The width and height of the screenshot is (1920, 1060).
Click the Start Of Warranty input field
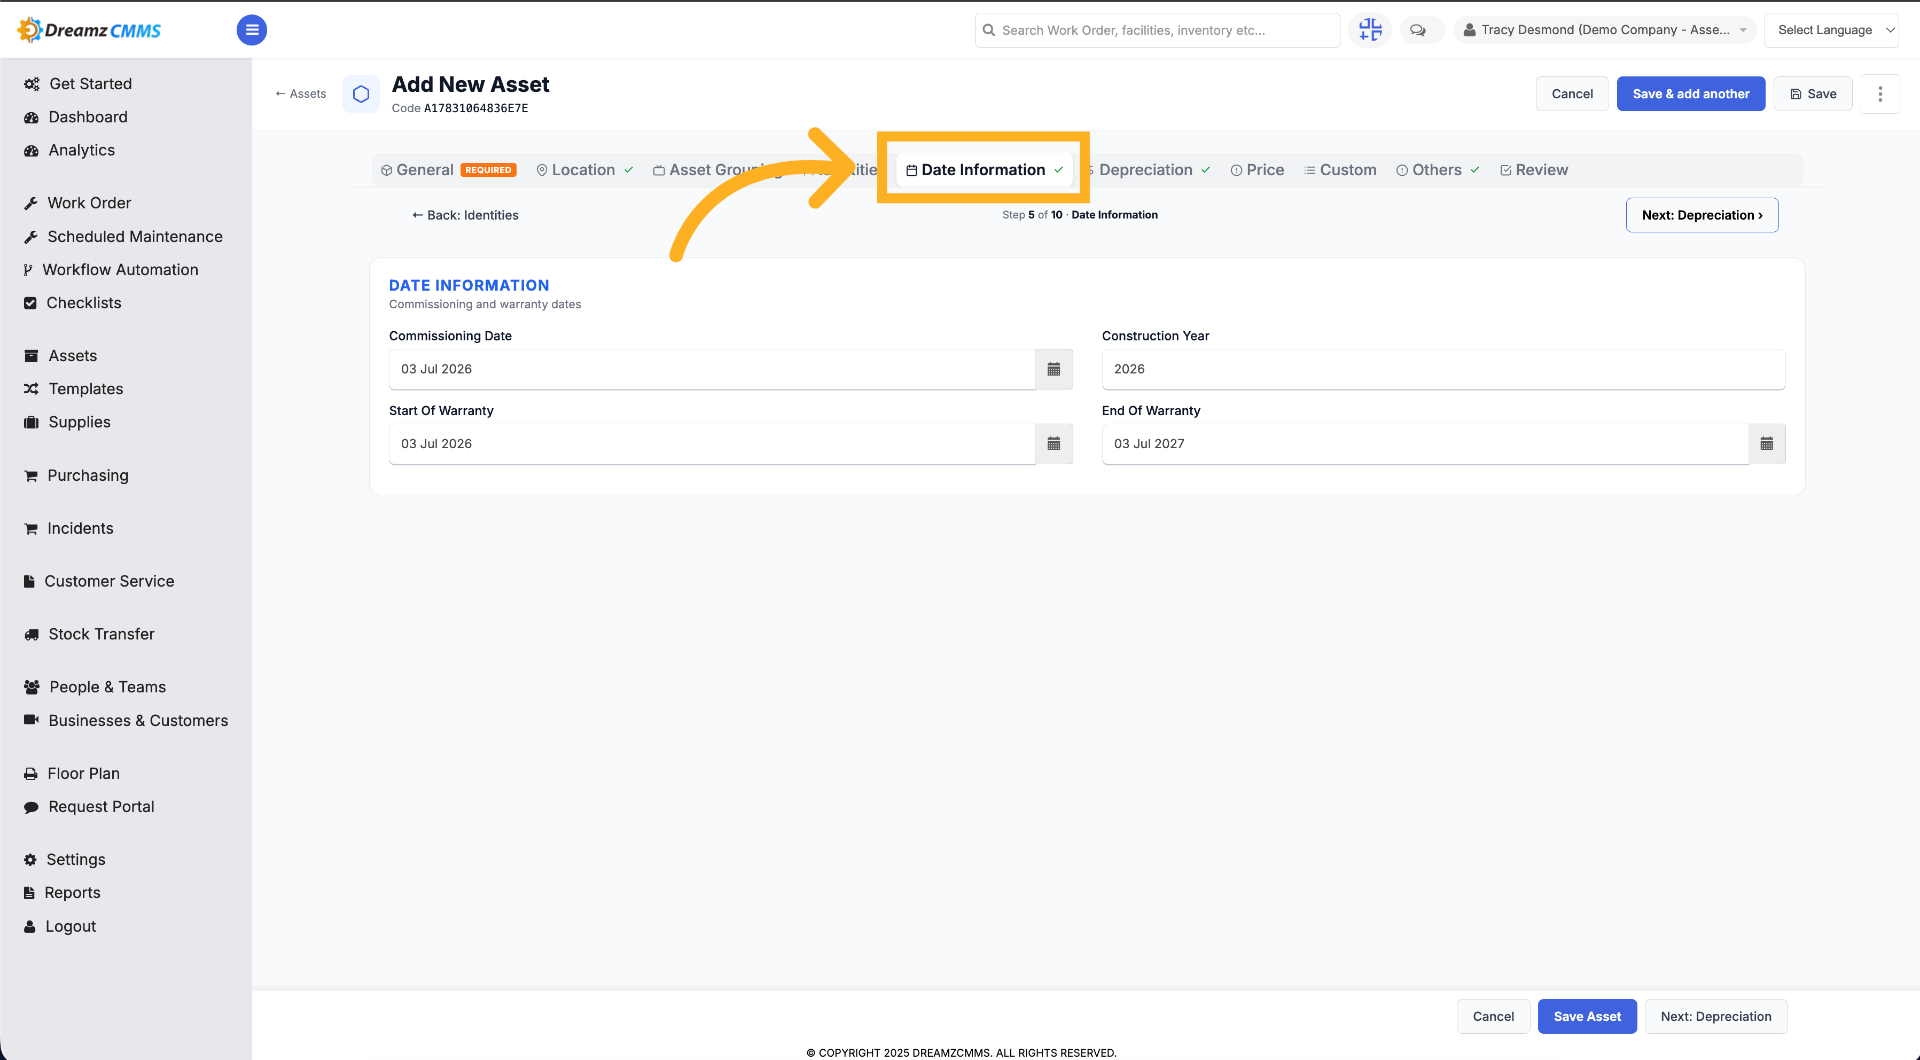coord(712,444)
